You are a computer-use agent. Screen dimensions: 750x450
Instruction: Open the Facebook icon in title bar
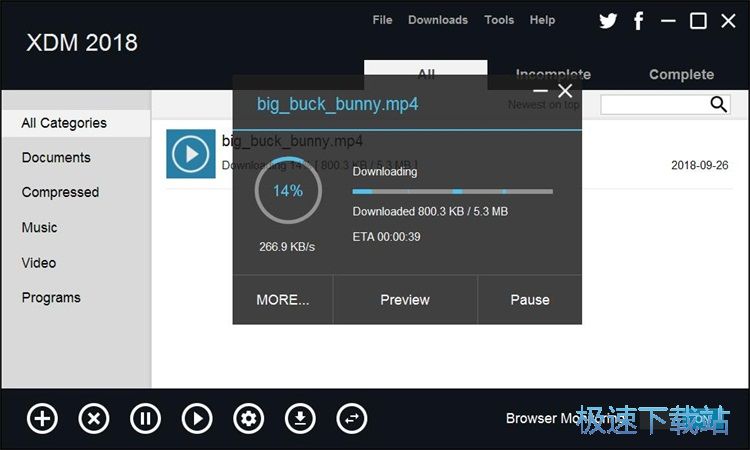coord(639,21)
